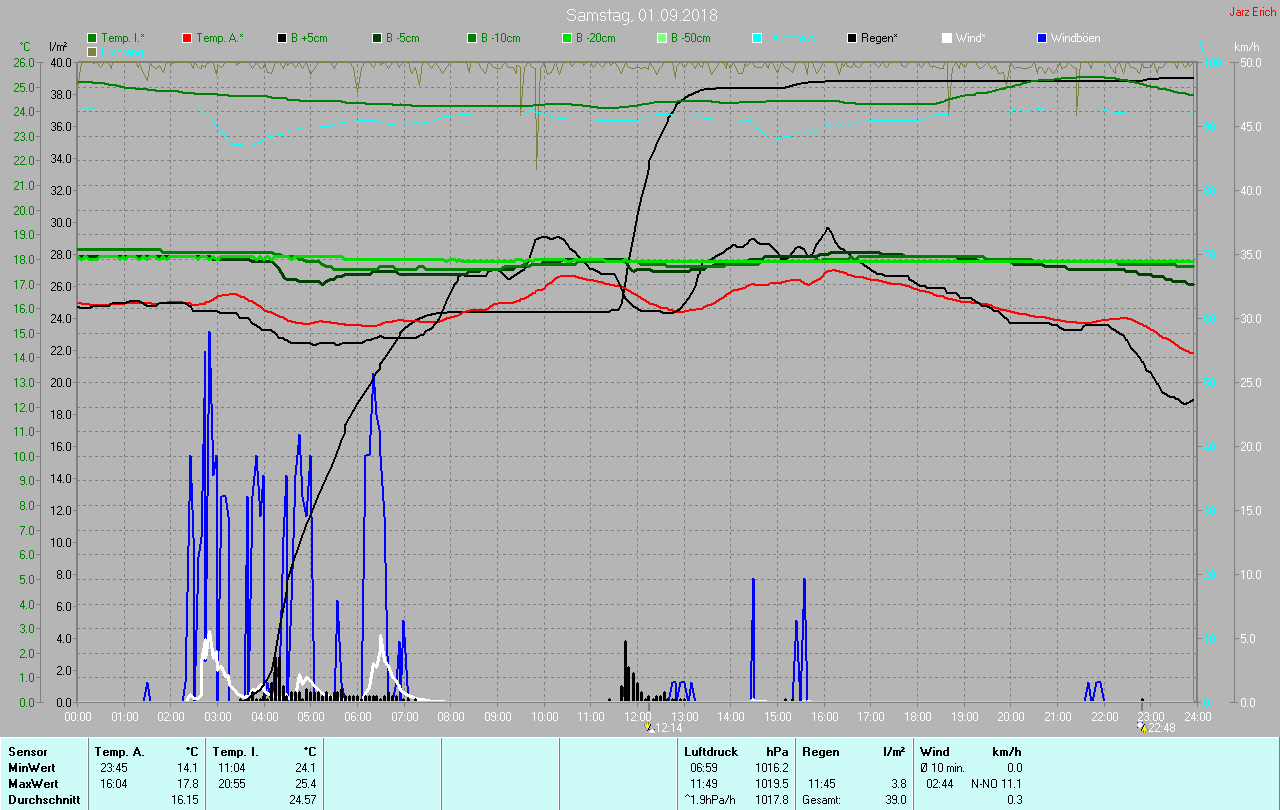Click the B -50cm legend square
This screenshot has width=1280, height=810.
tap(662, 38)
